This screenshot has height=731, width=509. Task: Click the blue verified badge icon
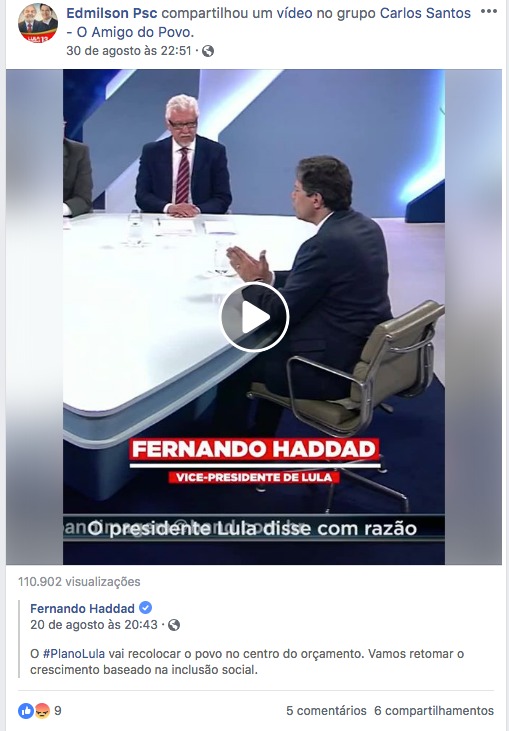tap(145, 608)
